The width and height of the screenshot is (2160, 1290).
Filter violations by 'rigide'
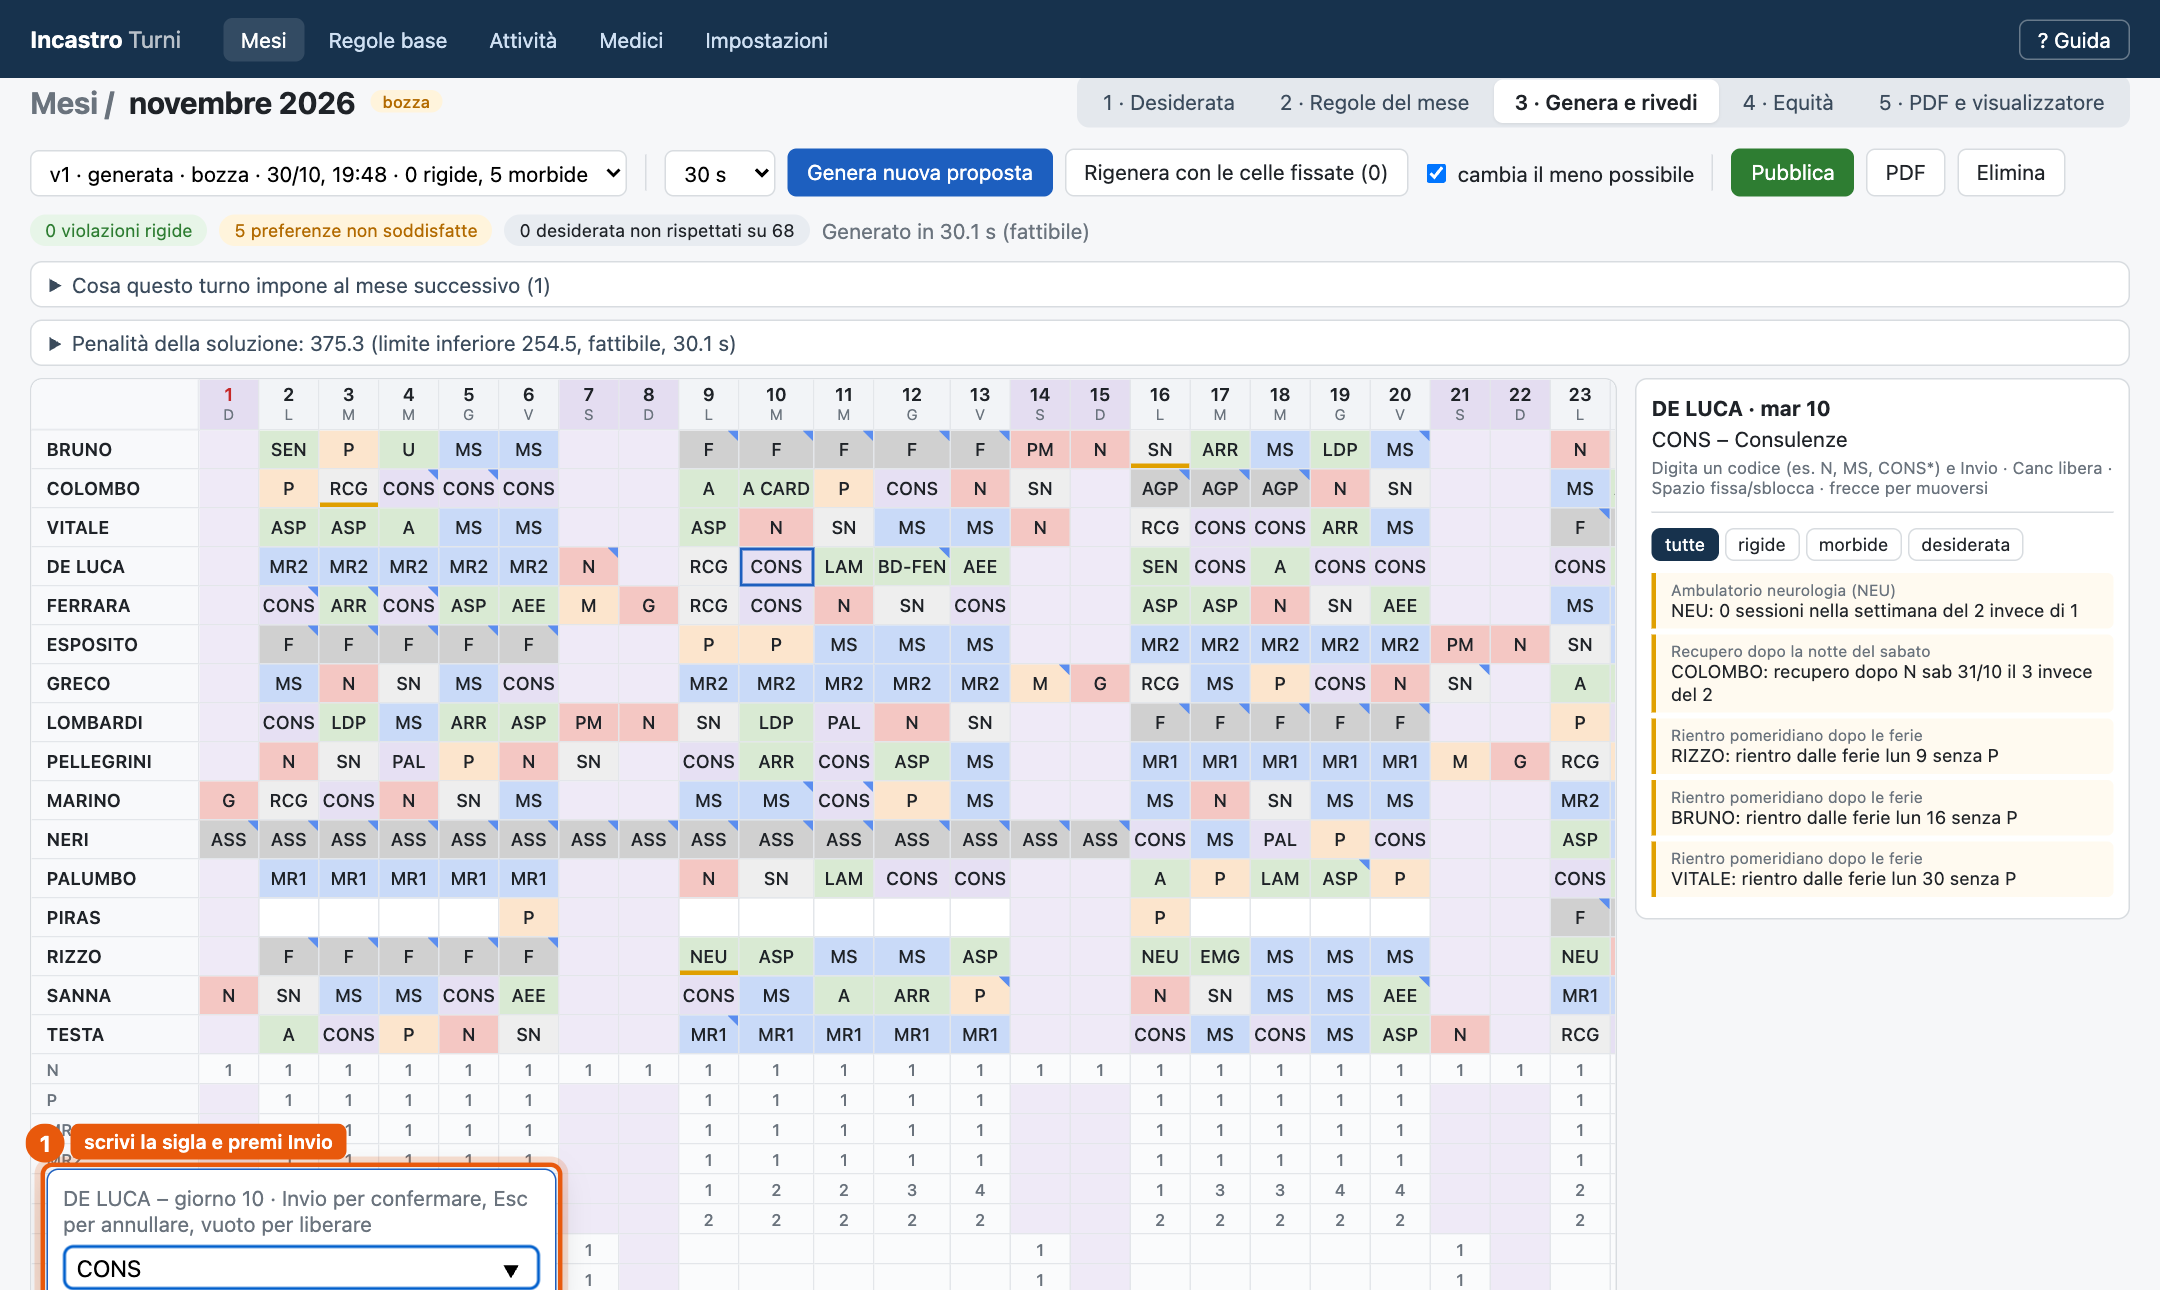pyautogui.click(x=1761, y=544)
